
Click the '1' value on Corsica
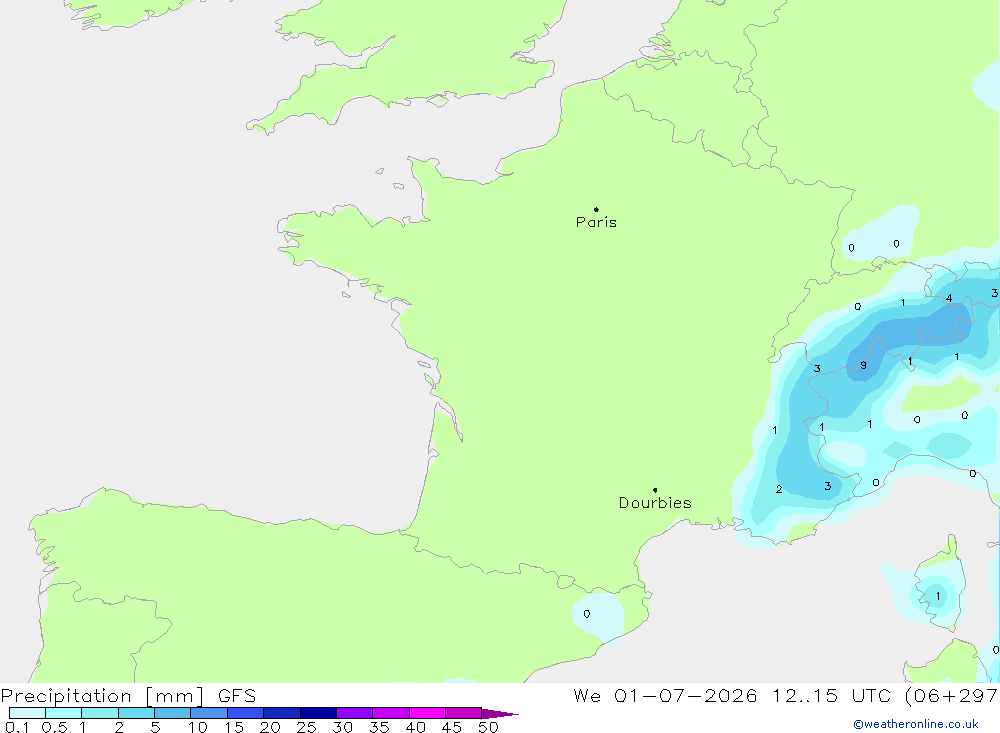[x=938, y=596]
